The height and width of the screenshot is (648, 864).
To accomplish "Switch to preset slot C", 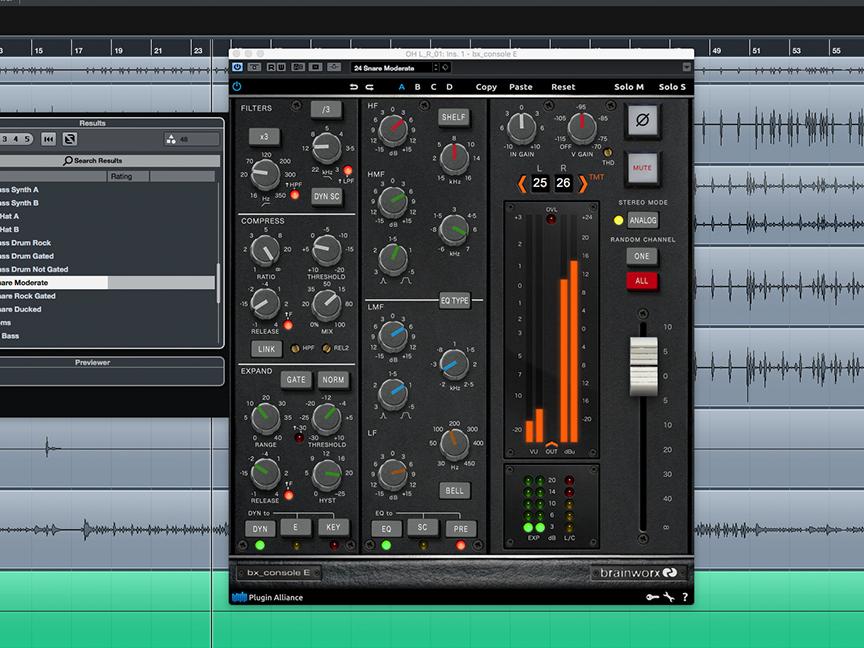I will click(x=435, y=87).
